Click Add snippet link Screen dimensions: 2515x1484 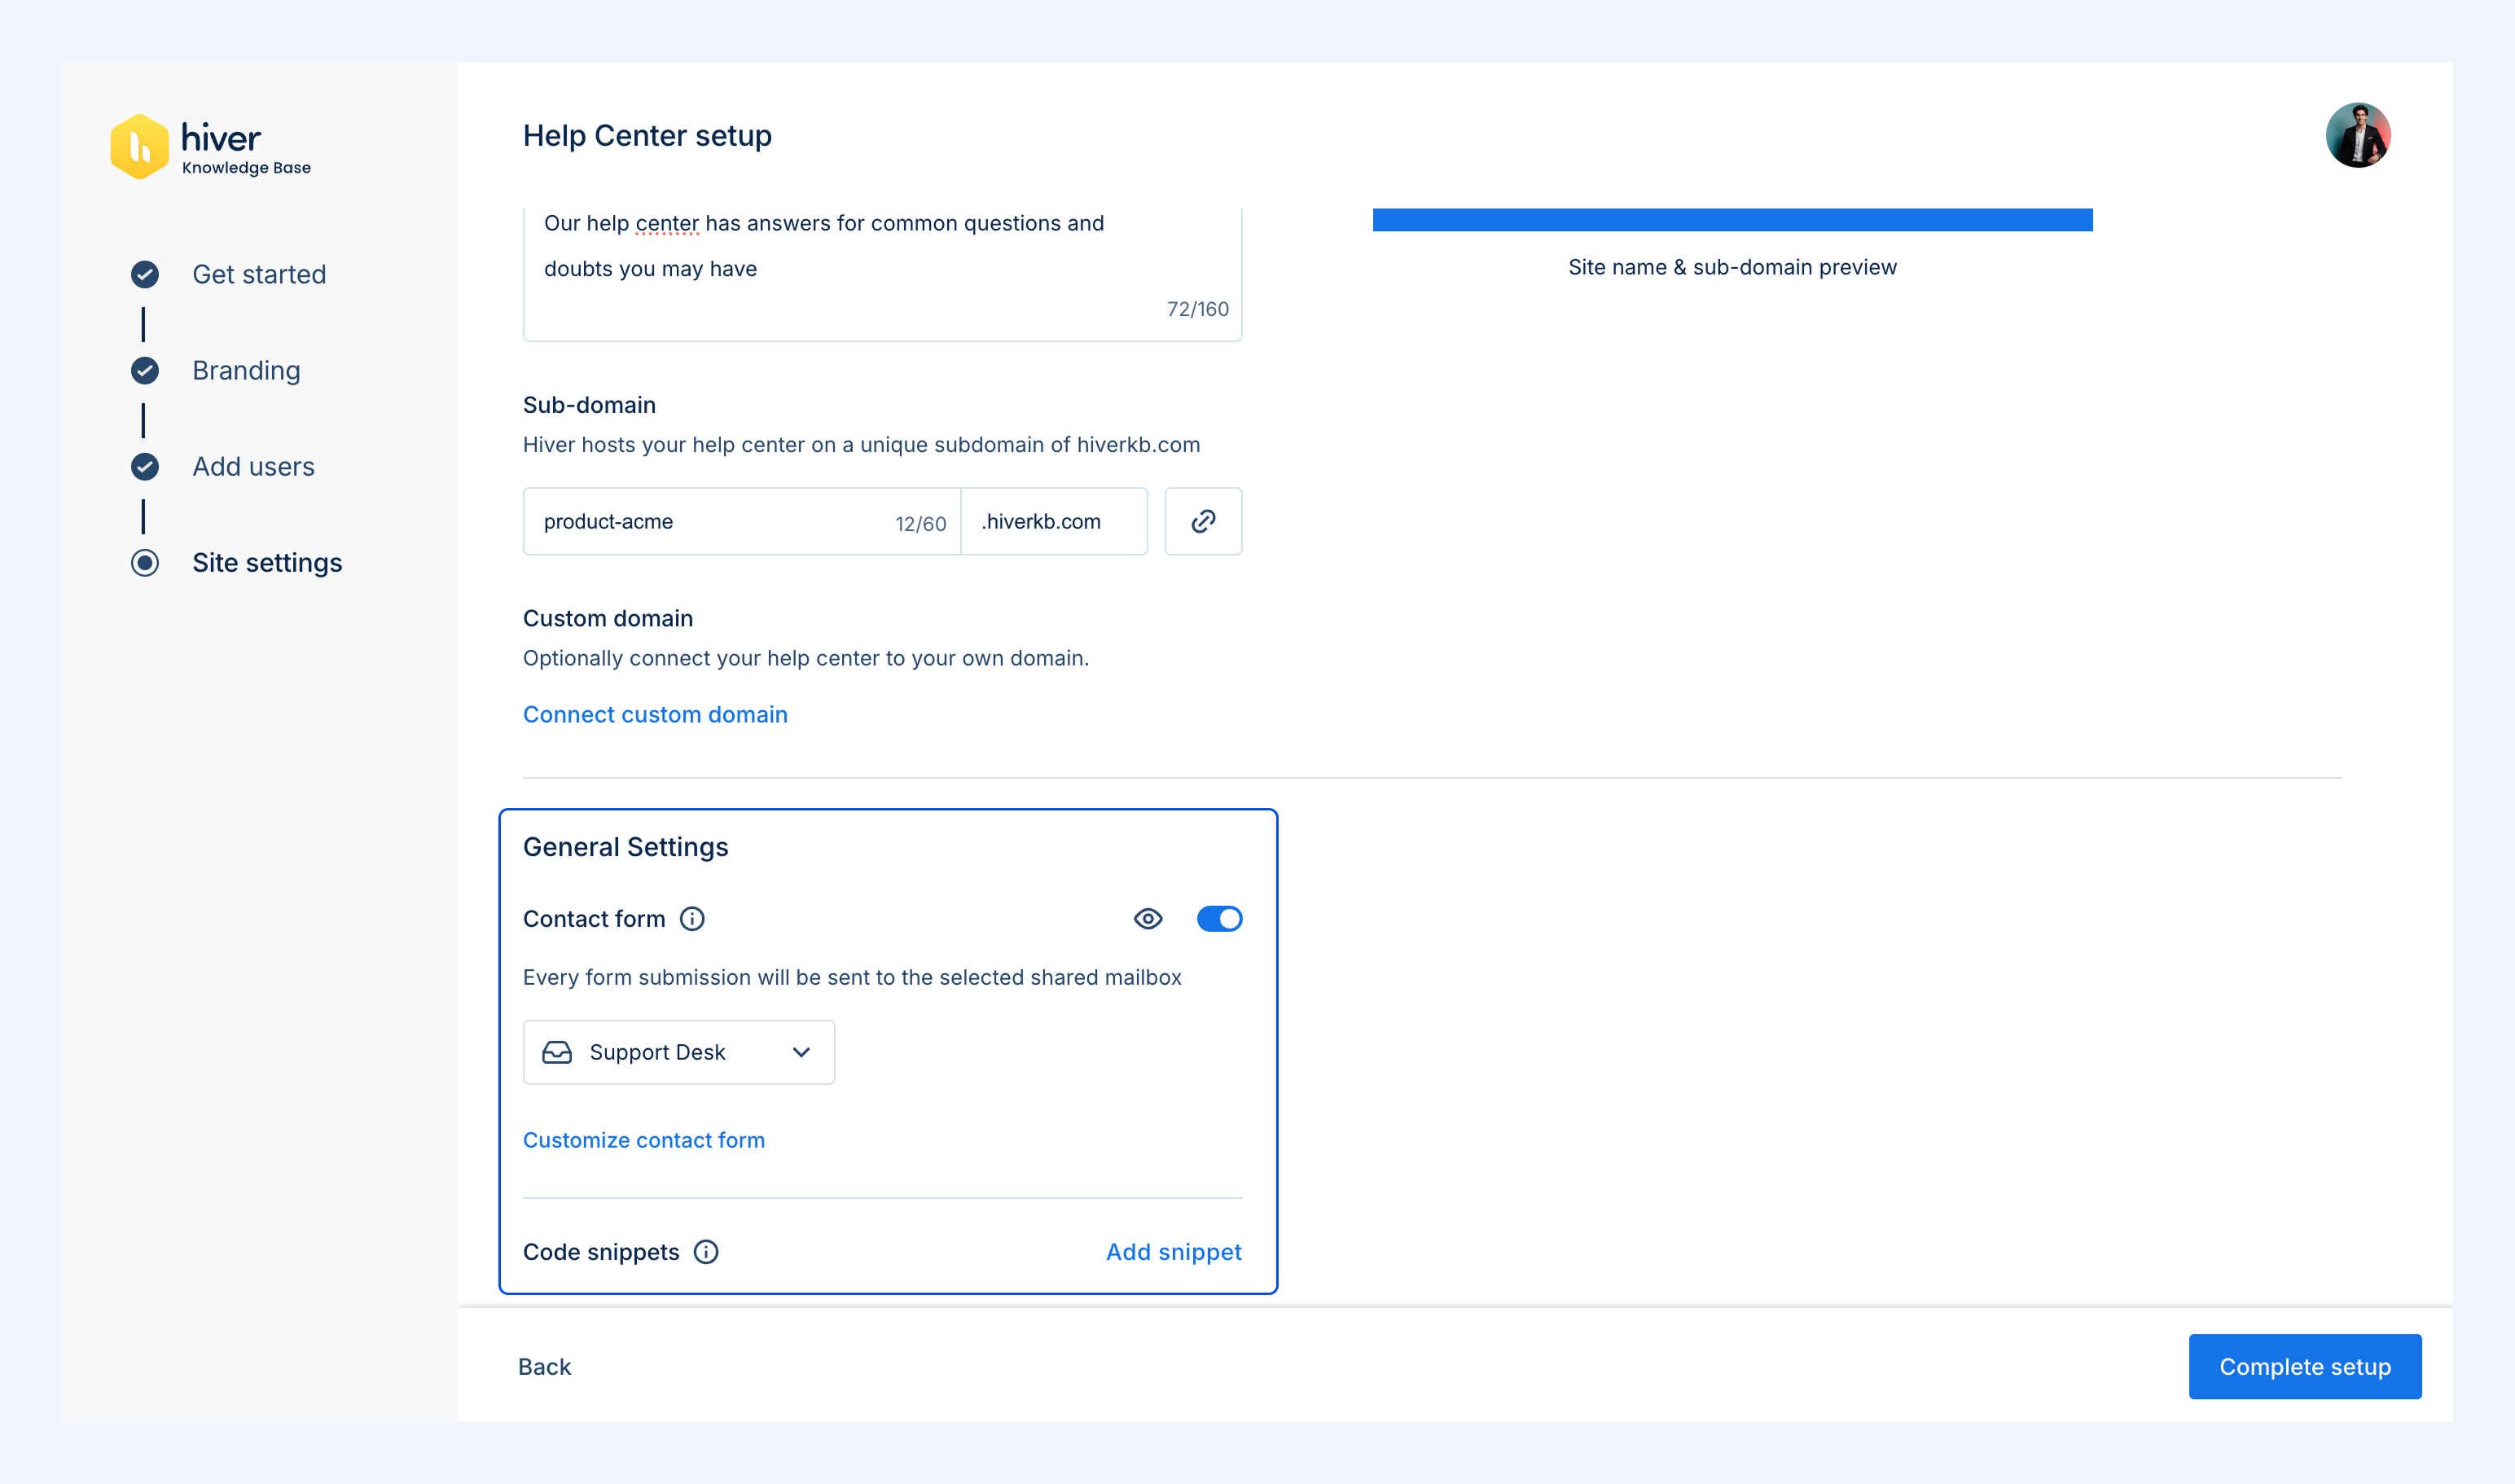1174,1252
